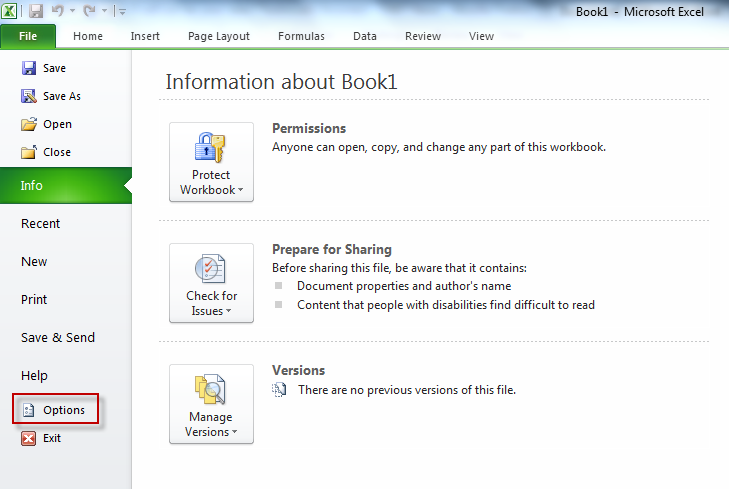Expand the Manage Versions dropdown arrow
This screenshot has width=729, height=489.
point(234,431)
